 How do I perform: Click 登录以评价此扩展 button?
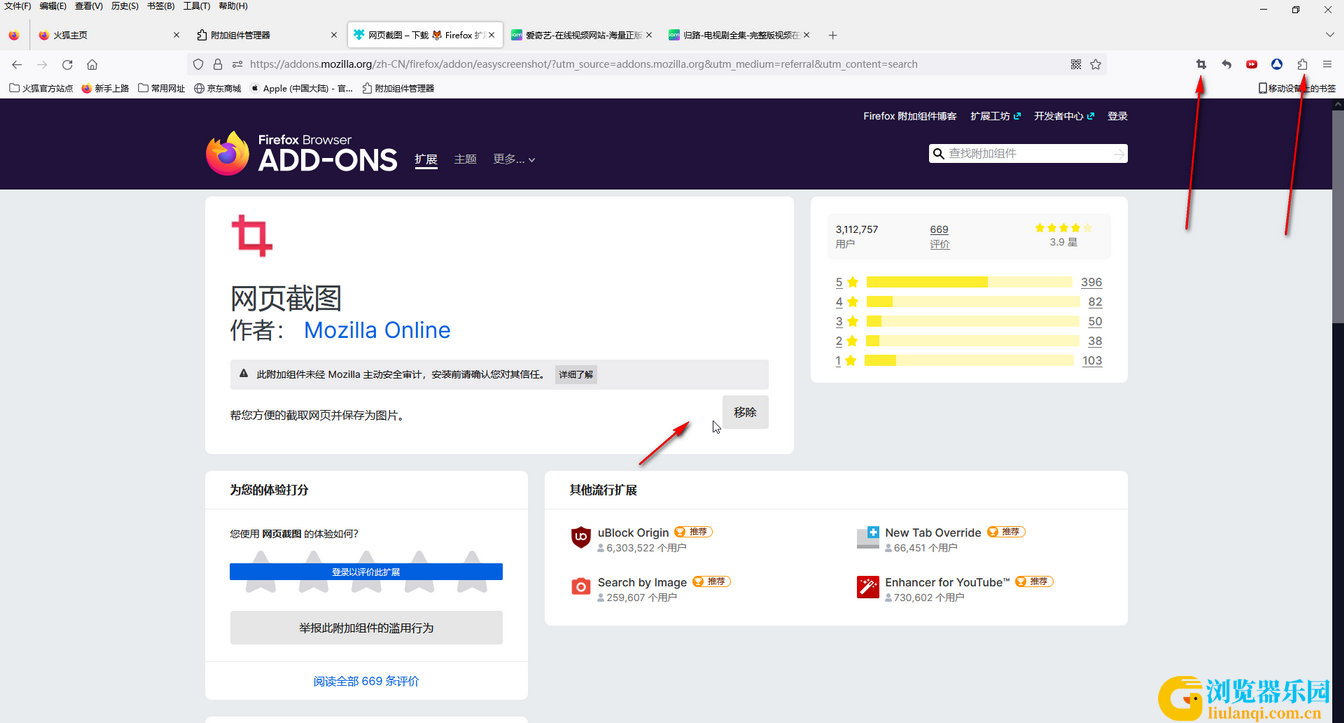[366, 572]
